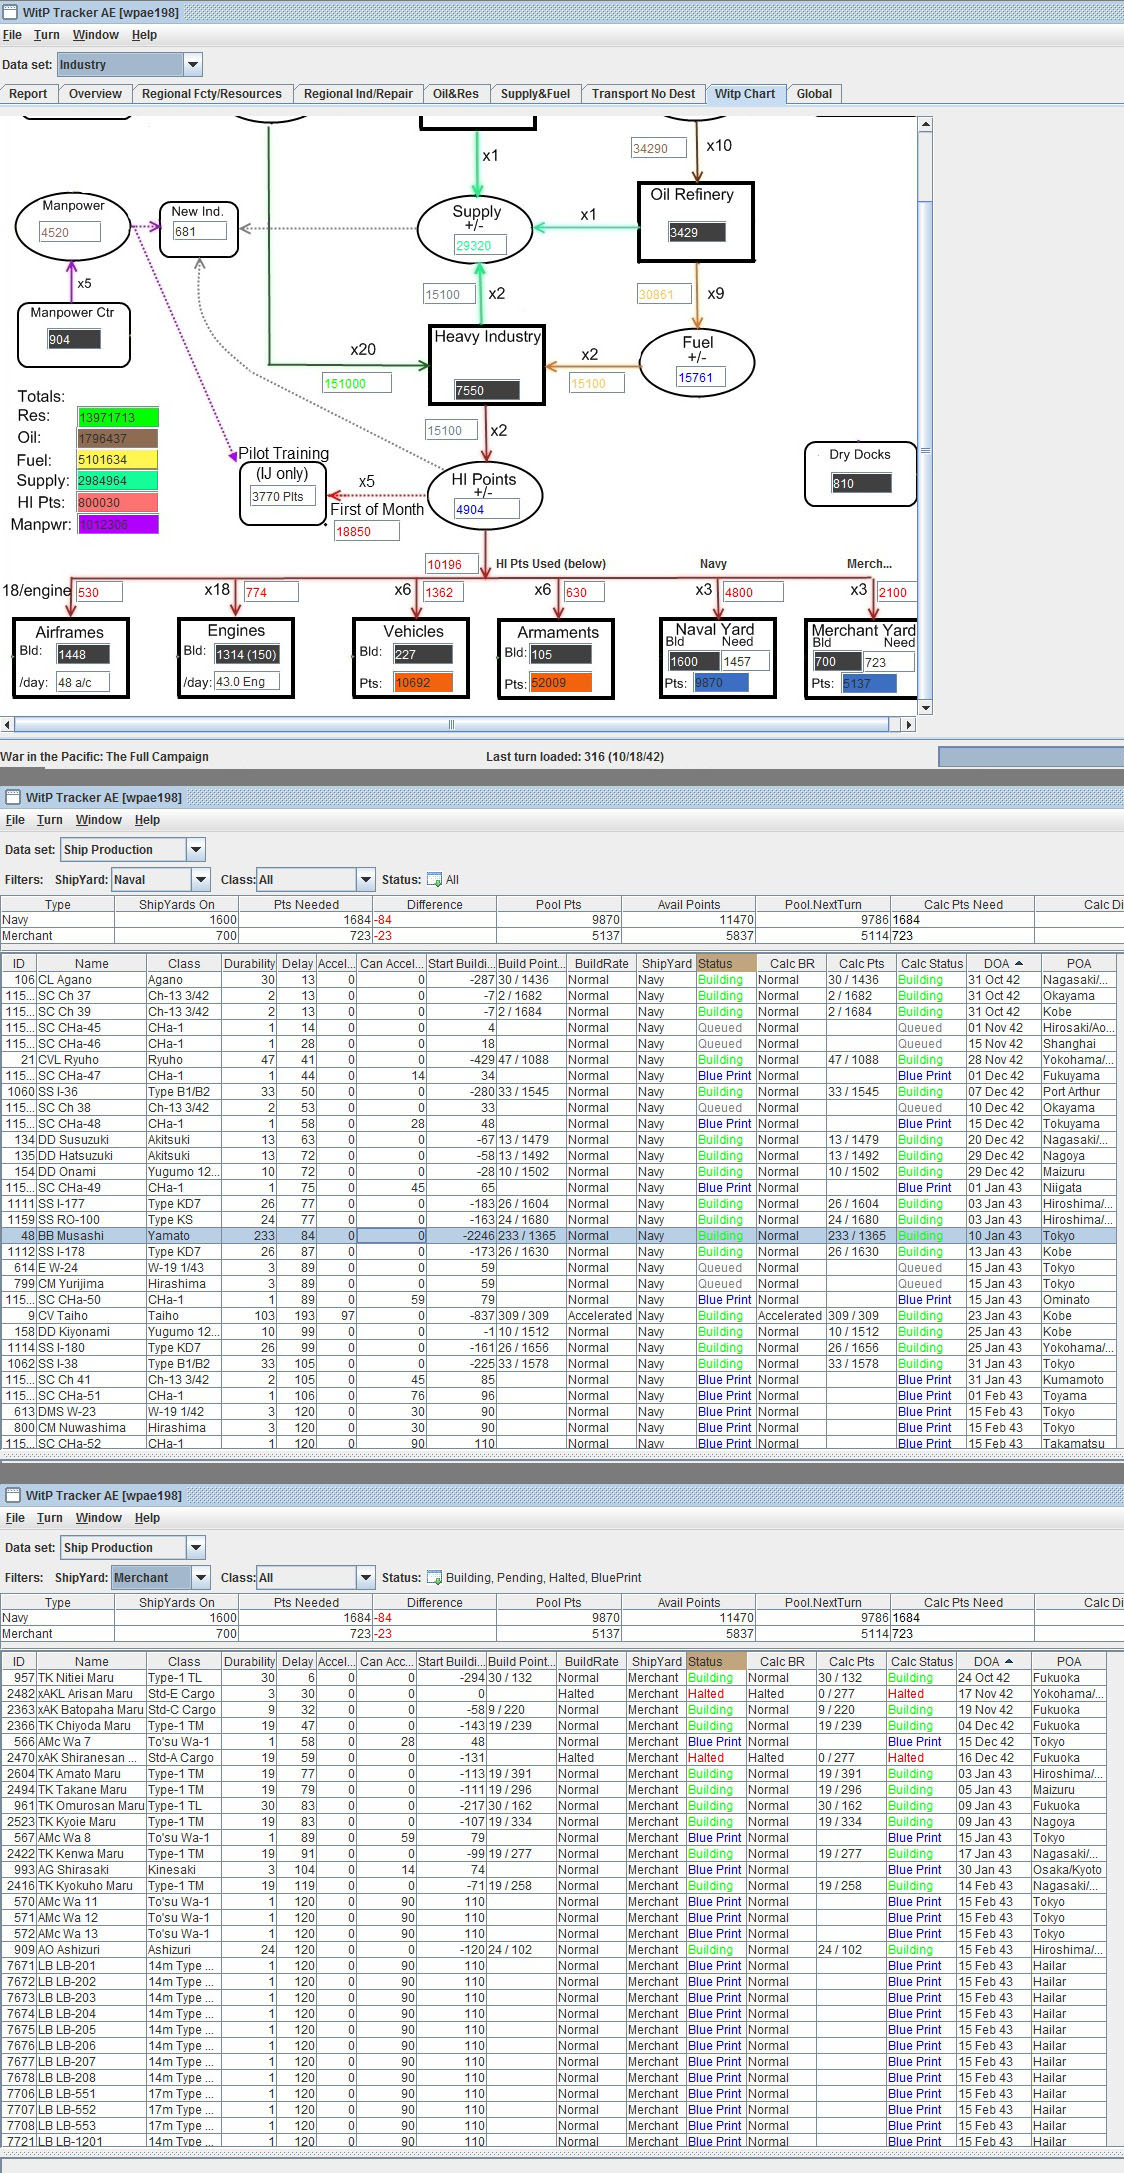Click the Heavy Industry value field 7550

pos(487,390)
